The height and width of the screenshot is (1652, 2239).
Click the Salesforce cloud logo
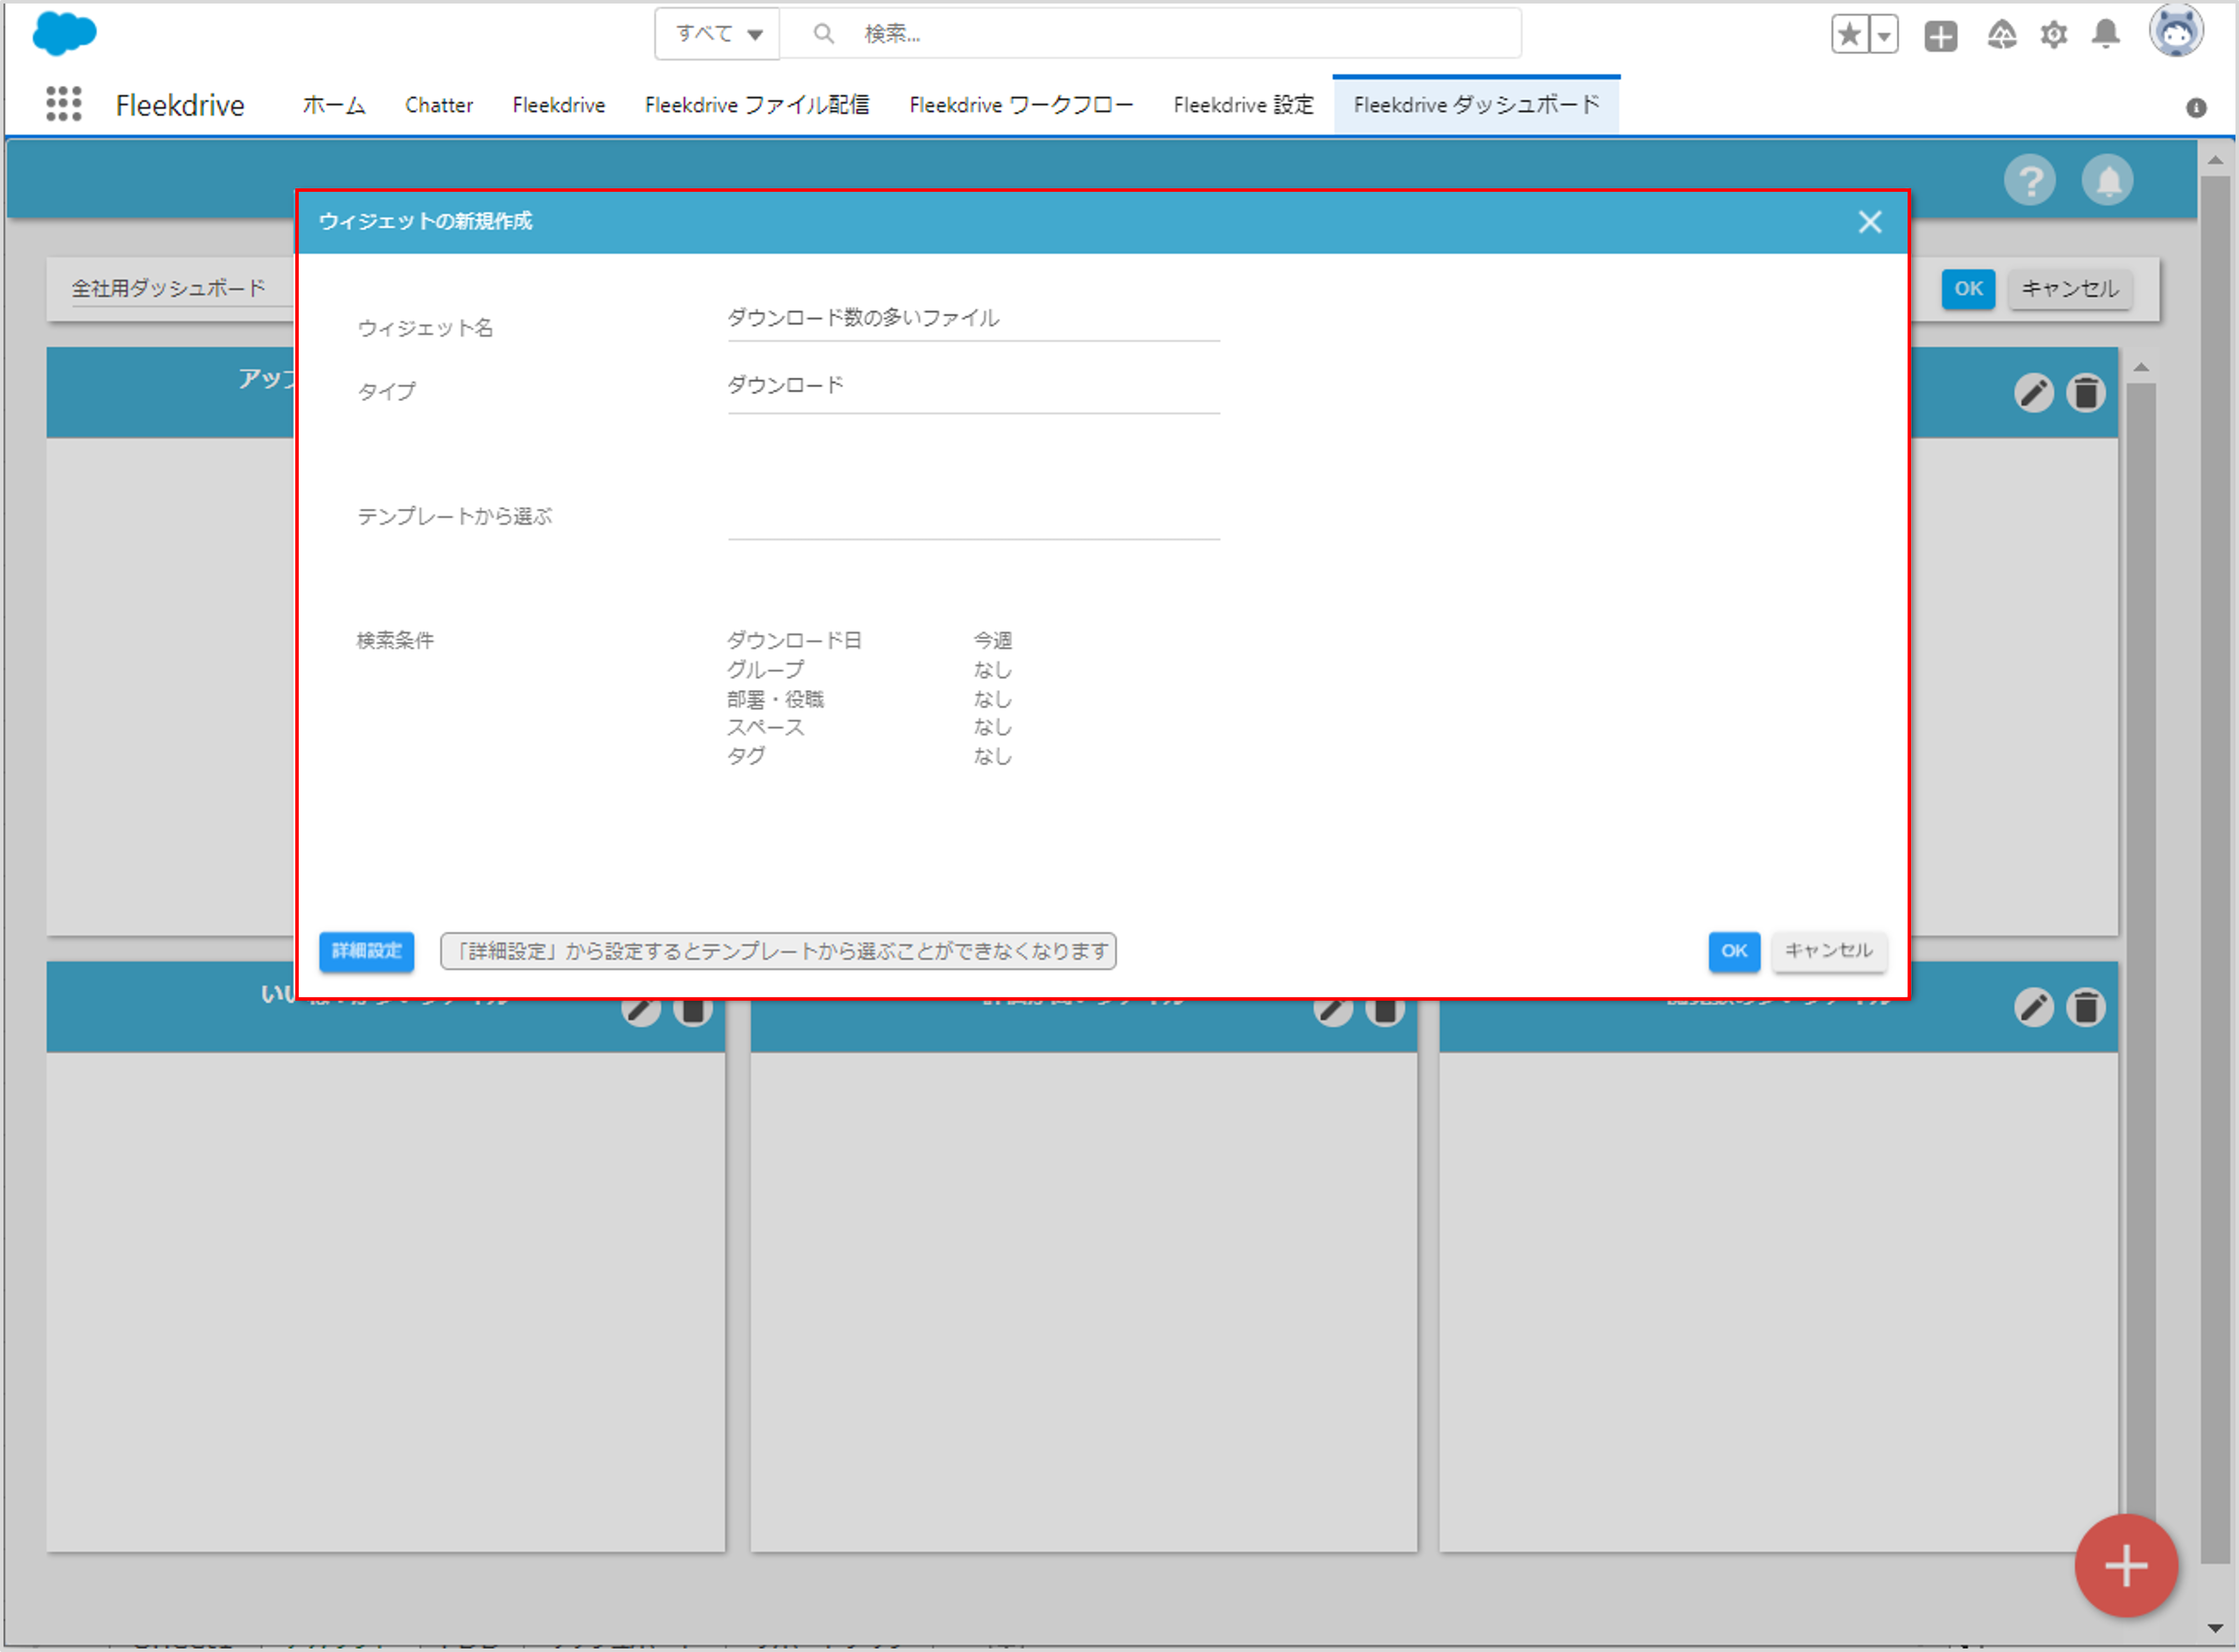64,34
